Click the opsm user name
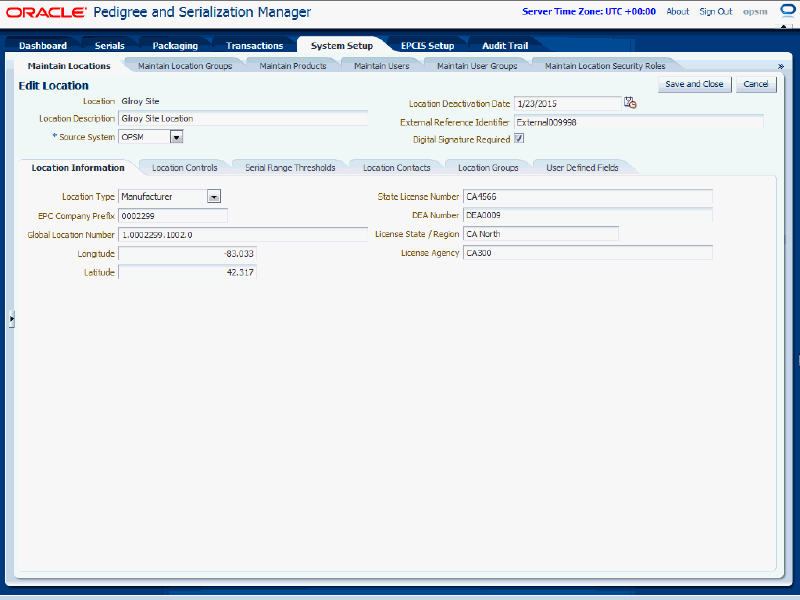This screenshot has width=800, height=600. [x=755, y=11]
